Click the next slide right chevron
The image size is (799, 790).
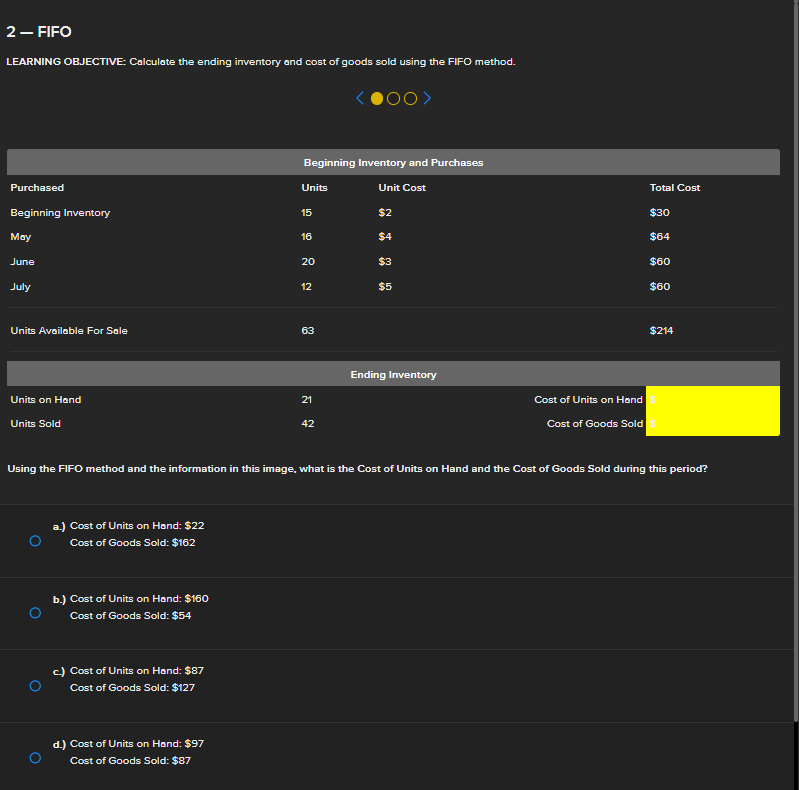coord(427,98)
